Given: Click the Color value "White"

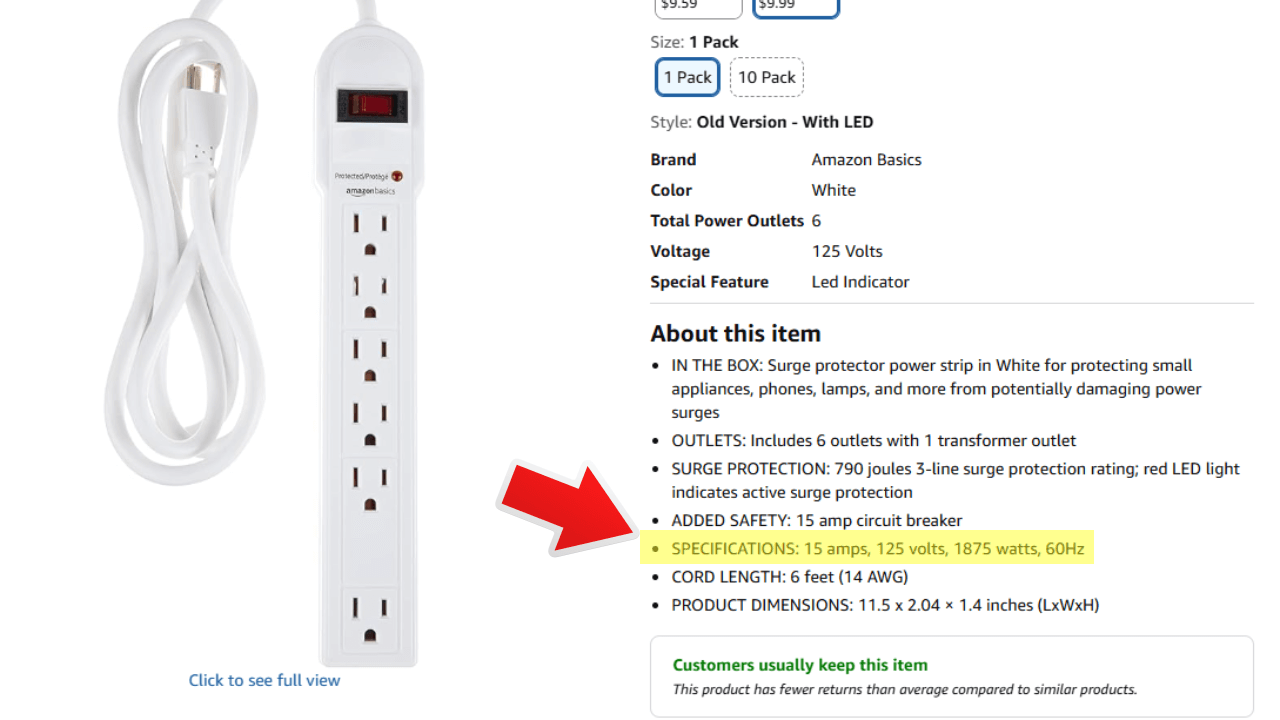Looking at the screenshot, I should click(833, 190).
